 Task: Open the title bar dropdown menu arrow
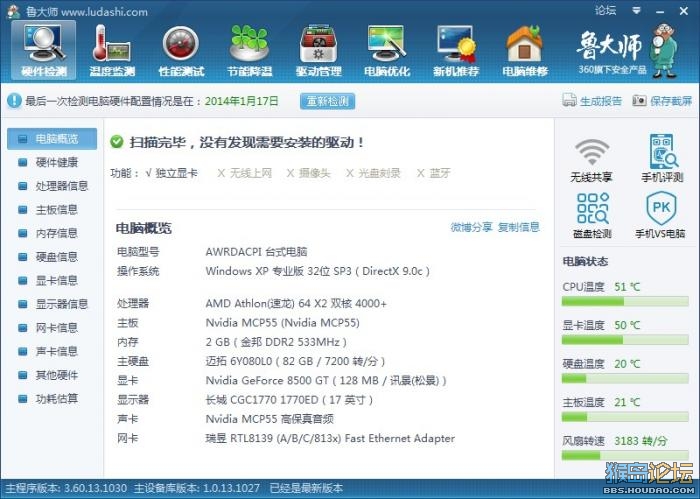[x=637, y=10]
